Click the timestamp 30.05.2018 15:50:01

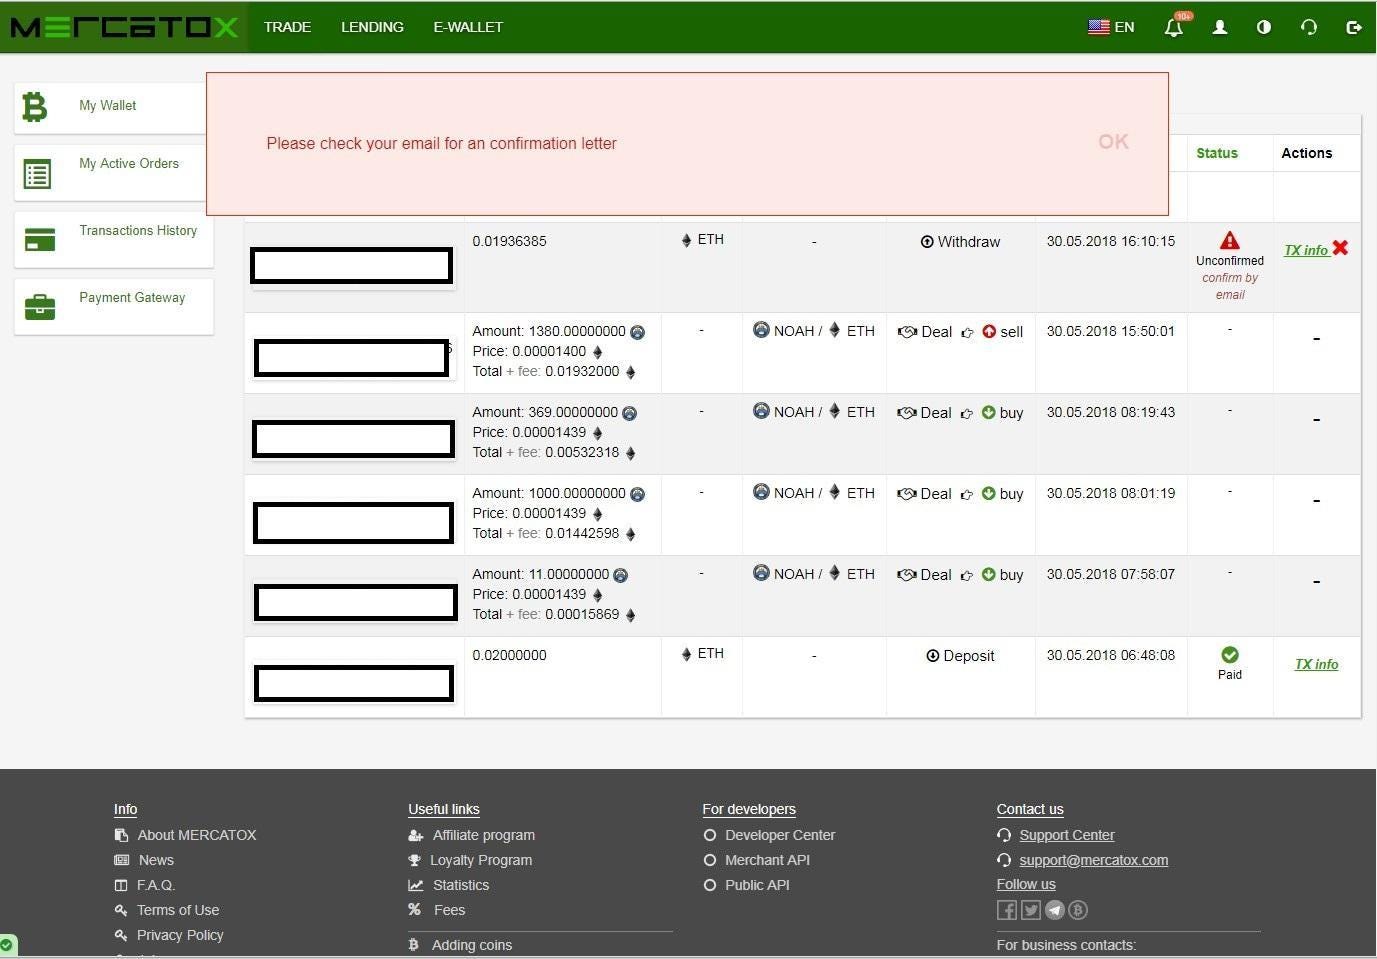(x=1111, y=331)
